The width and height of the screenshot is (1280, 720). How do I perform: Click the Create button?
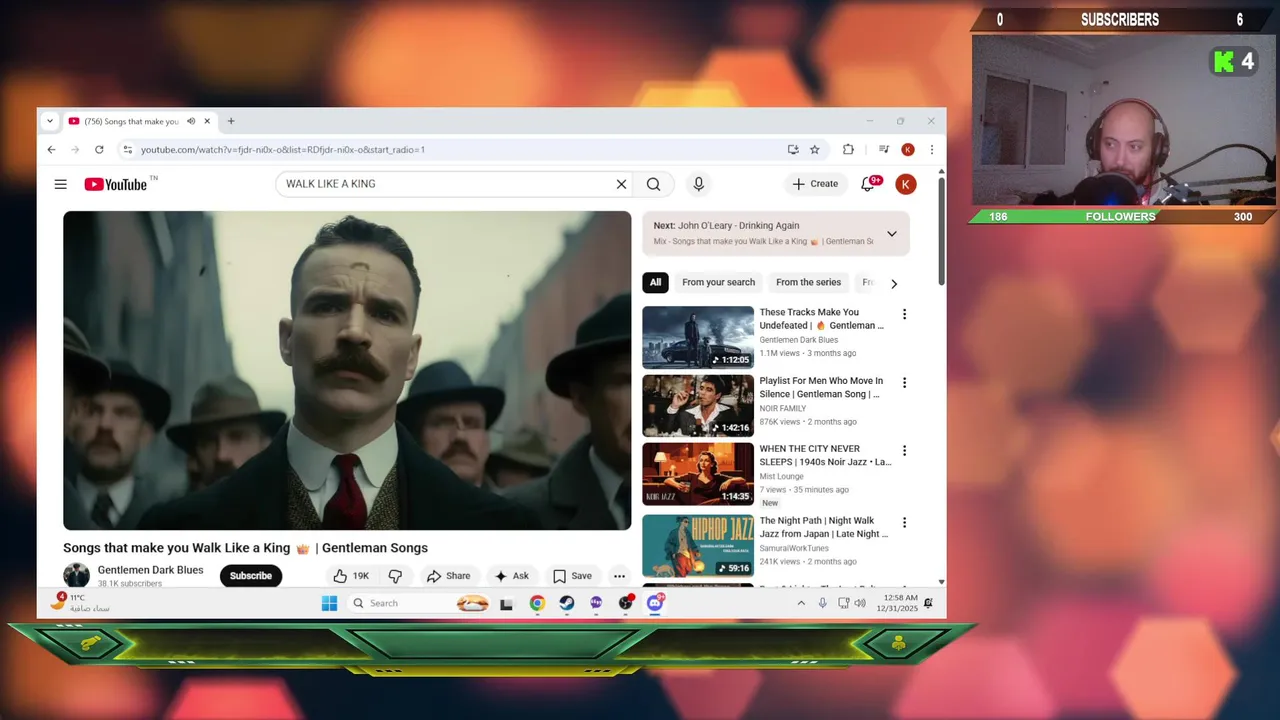click(x=815, y=184)
